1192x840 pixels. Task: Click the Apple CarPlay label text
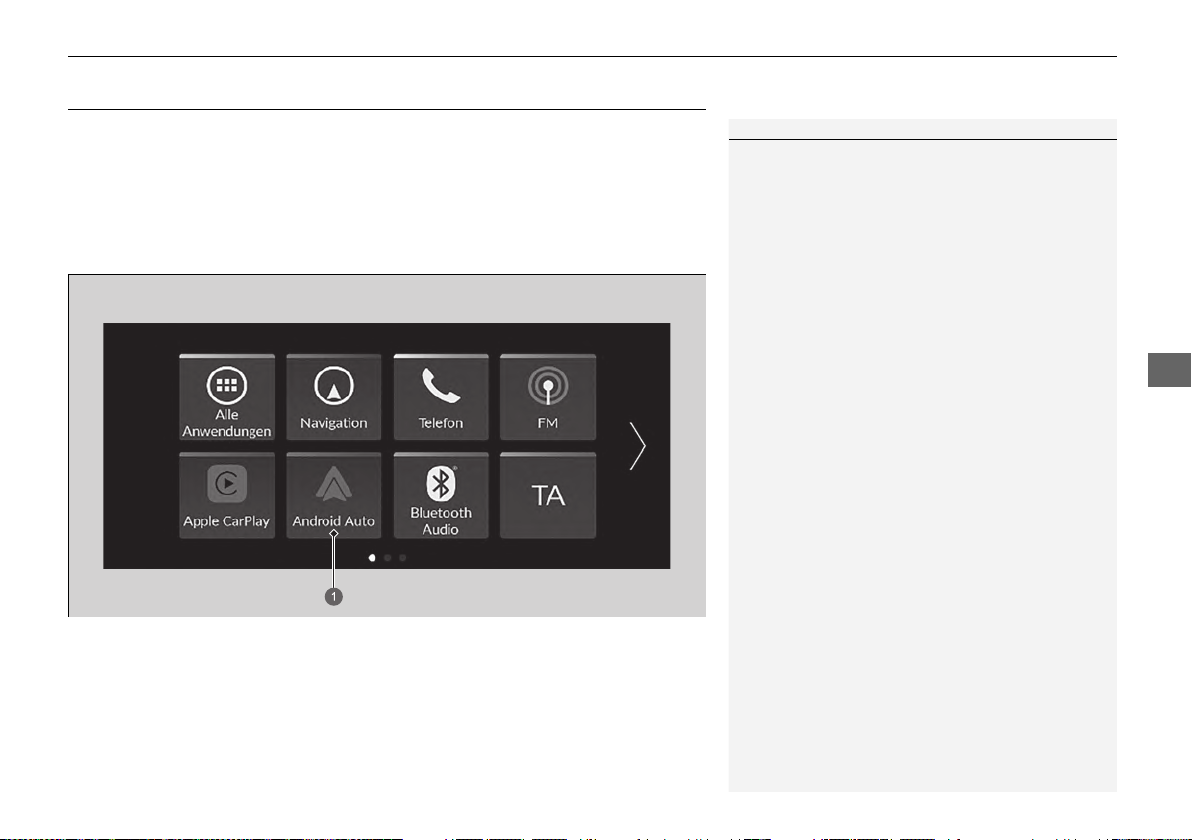pyautogui.click(x=227, y=521)
